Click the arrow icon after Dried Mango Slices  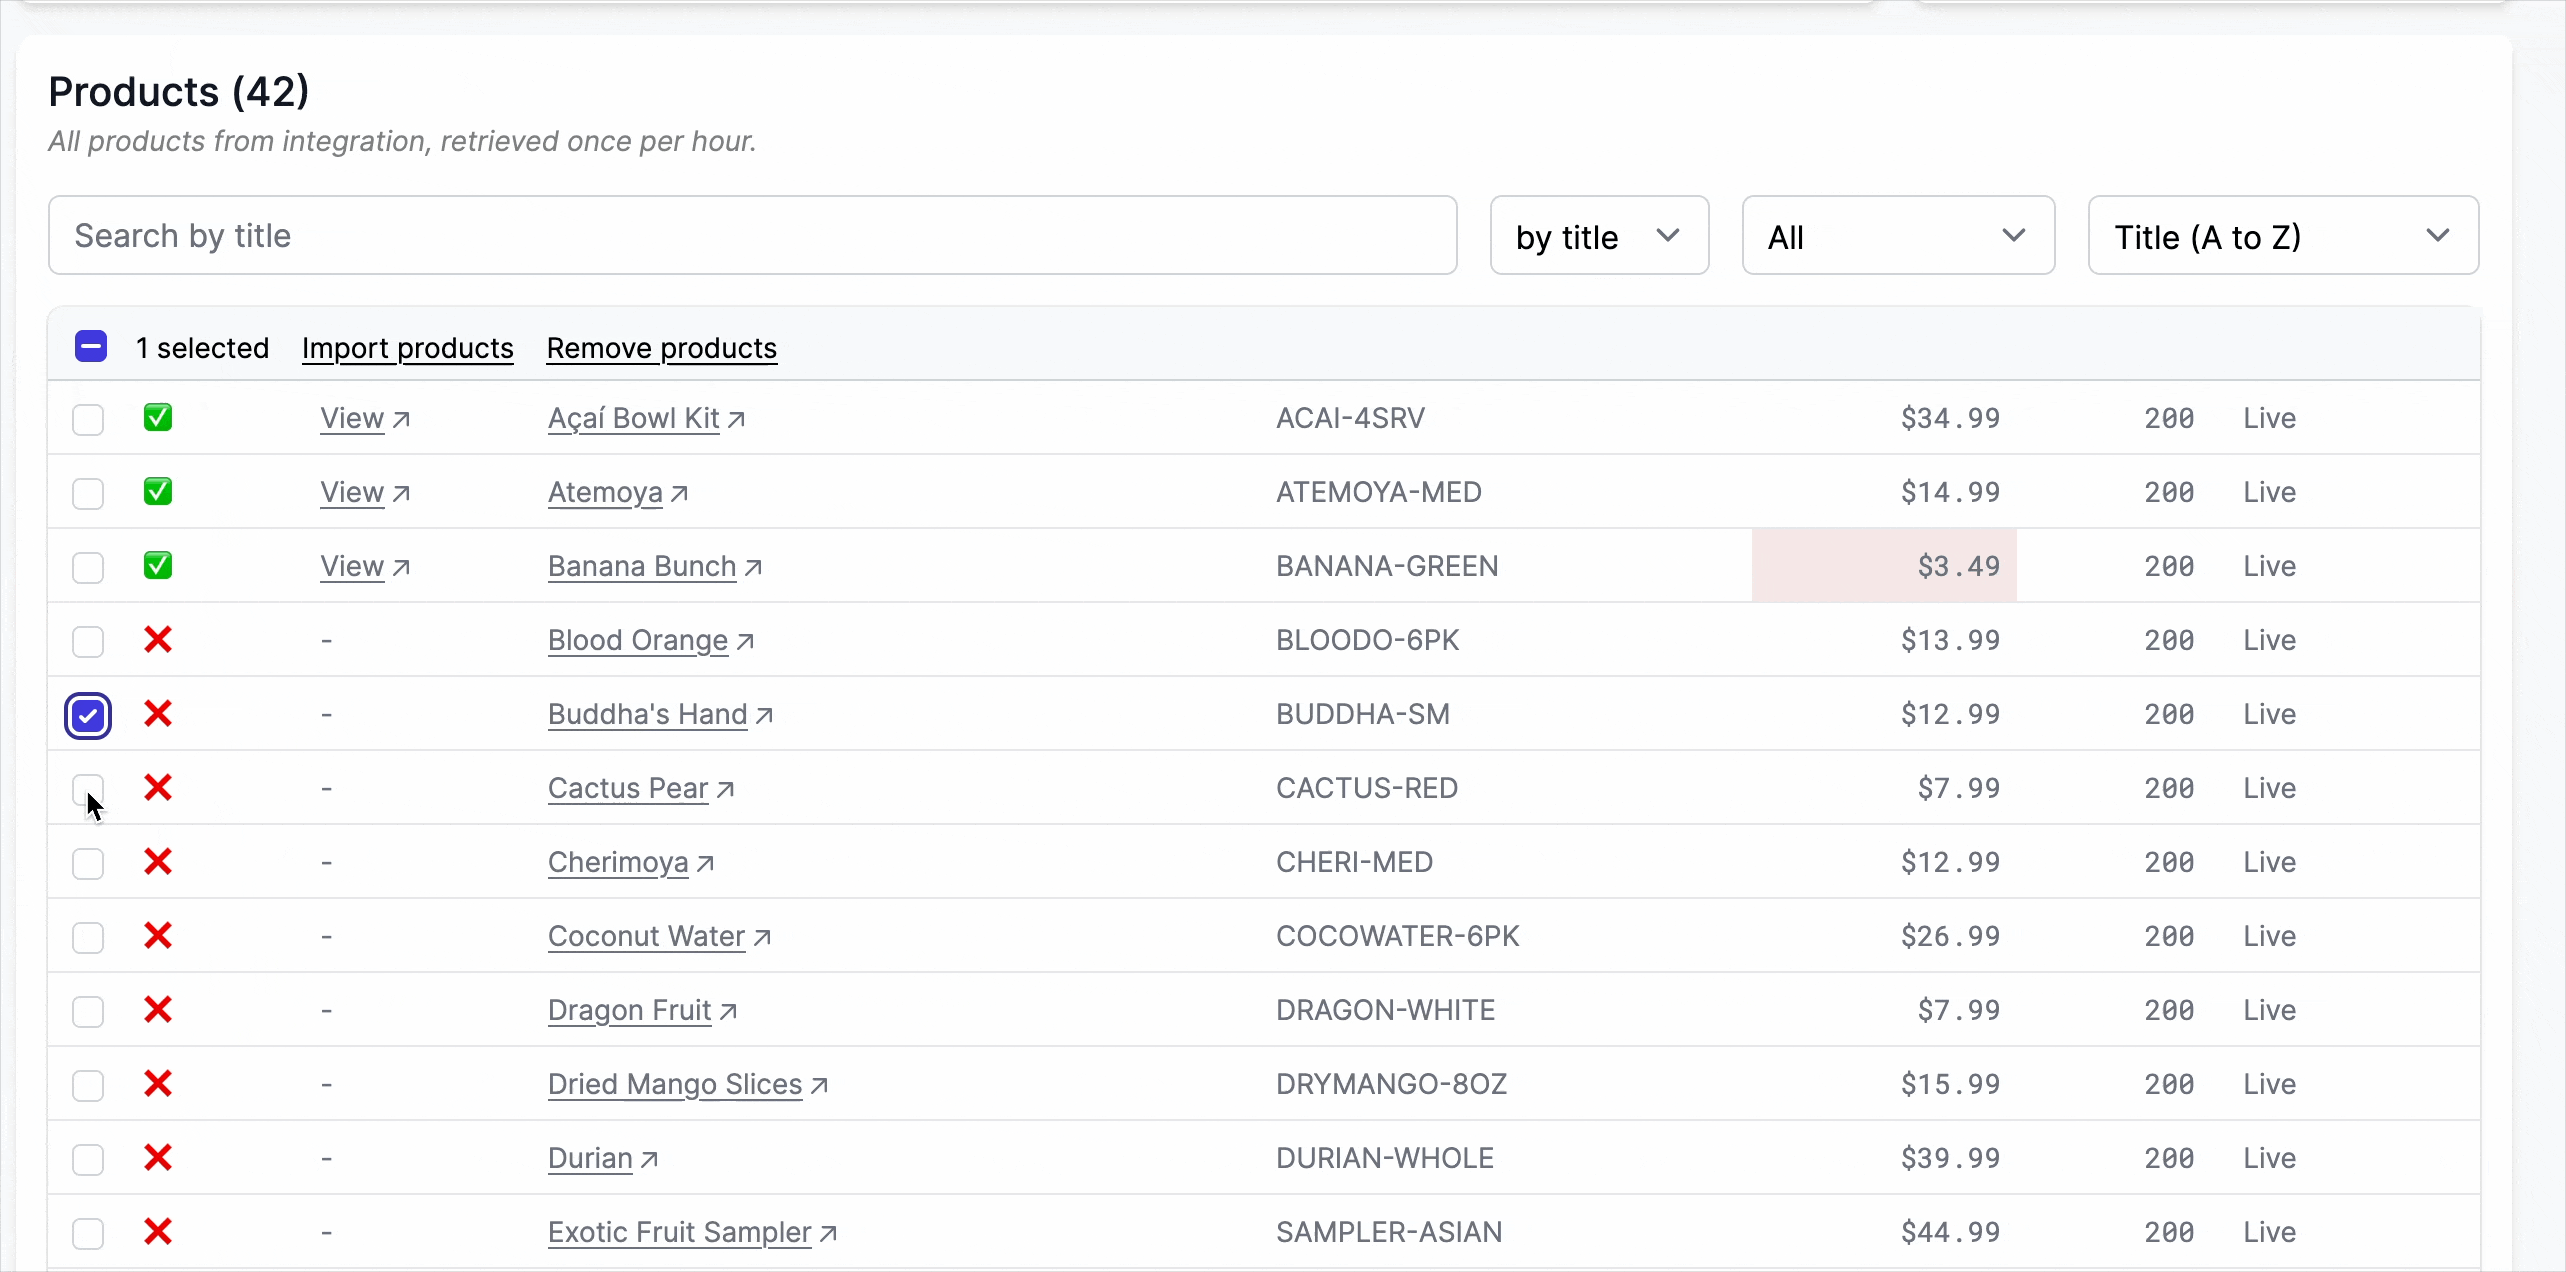click(820, 1085)
